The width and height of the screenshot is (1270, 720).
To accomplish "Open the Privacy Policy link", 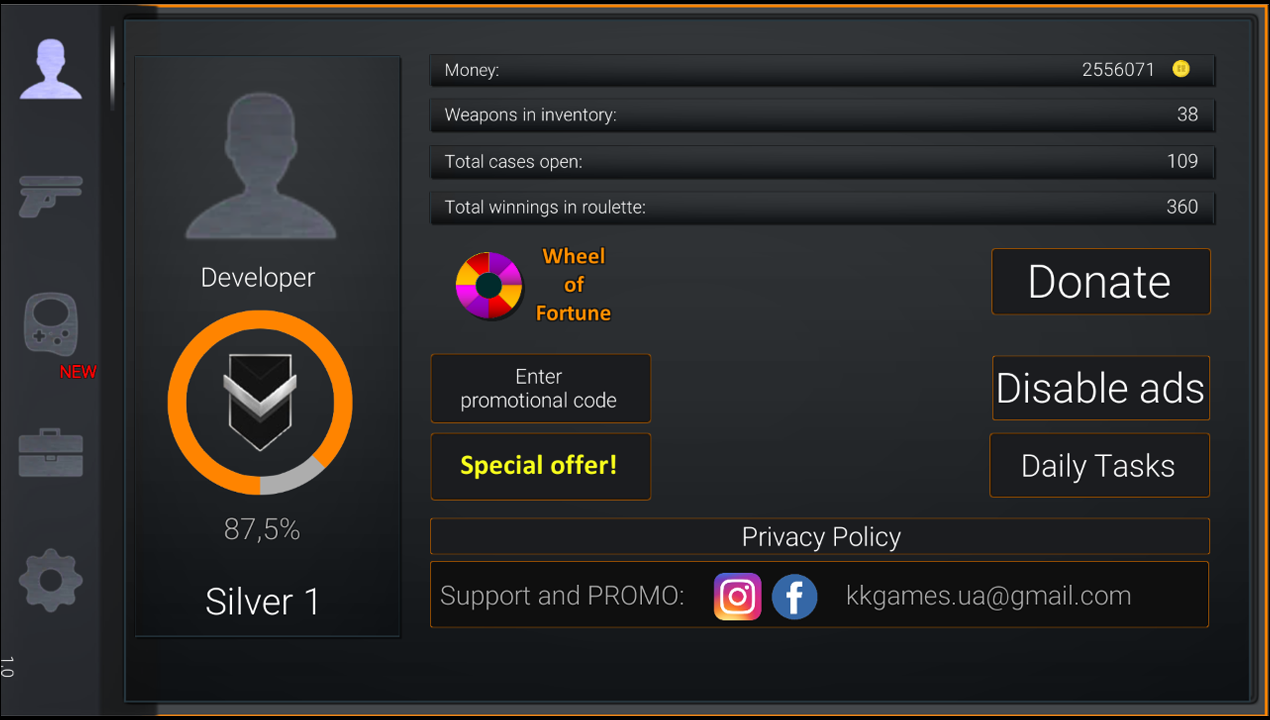I will click(820, 537).
